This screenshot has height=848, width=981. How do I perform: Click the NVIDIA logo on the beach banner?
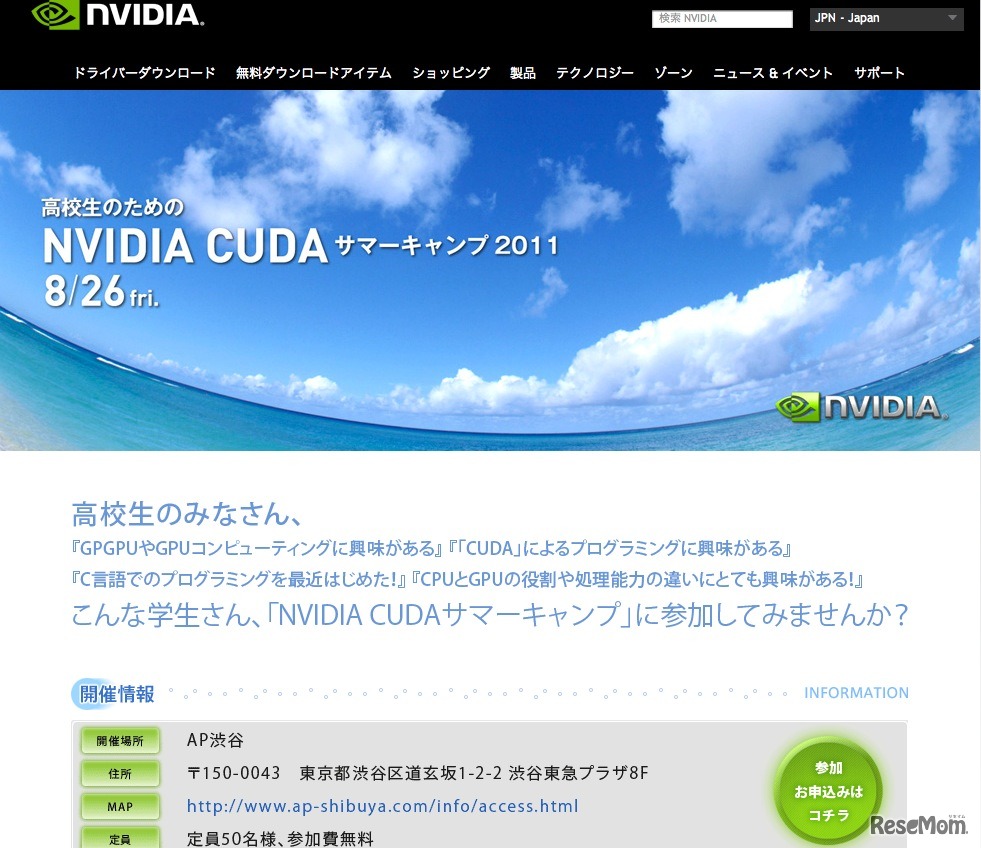[862, 407]
